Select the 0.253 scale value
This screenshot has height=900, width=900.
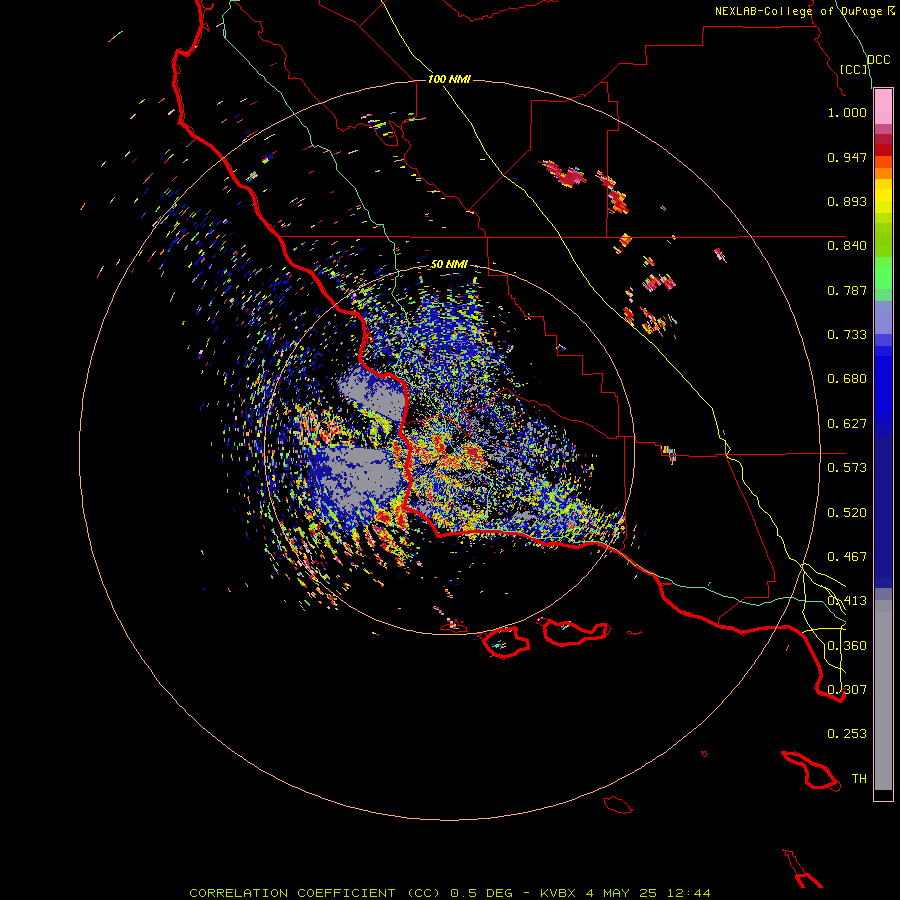pos(847,734)
